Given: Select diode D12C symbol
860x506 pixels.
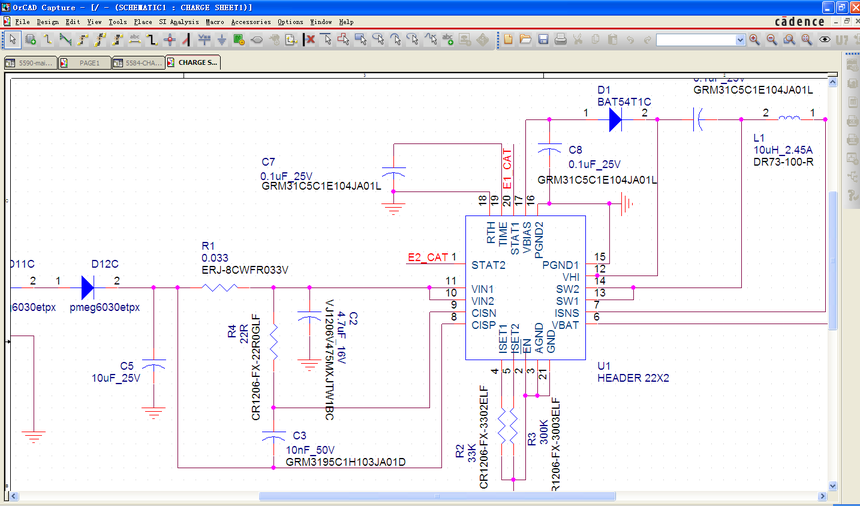Looking at the screenshot, I should click(x=87, y=287).
